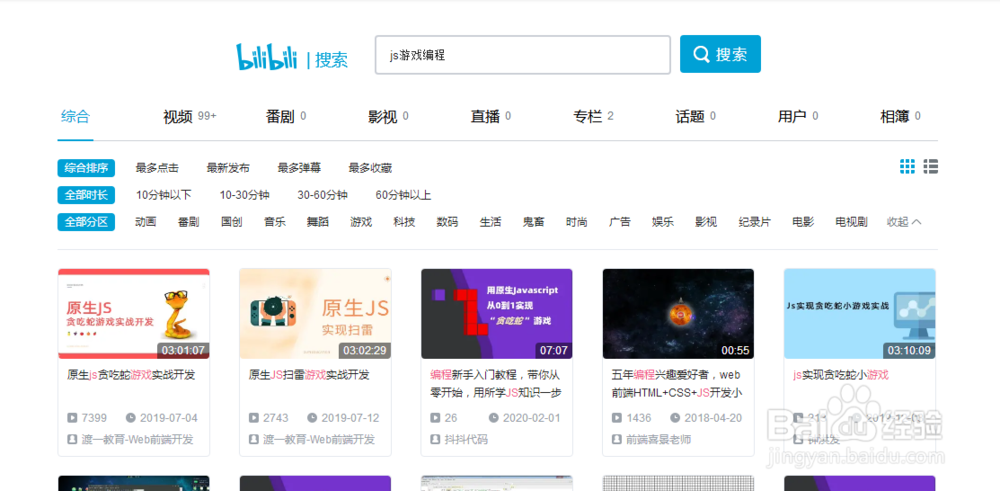The height and width of the screenshot is (491, 1000).
Task: Switch to grid view layout icon
Action: [x=907, y=166]
